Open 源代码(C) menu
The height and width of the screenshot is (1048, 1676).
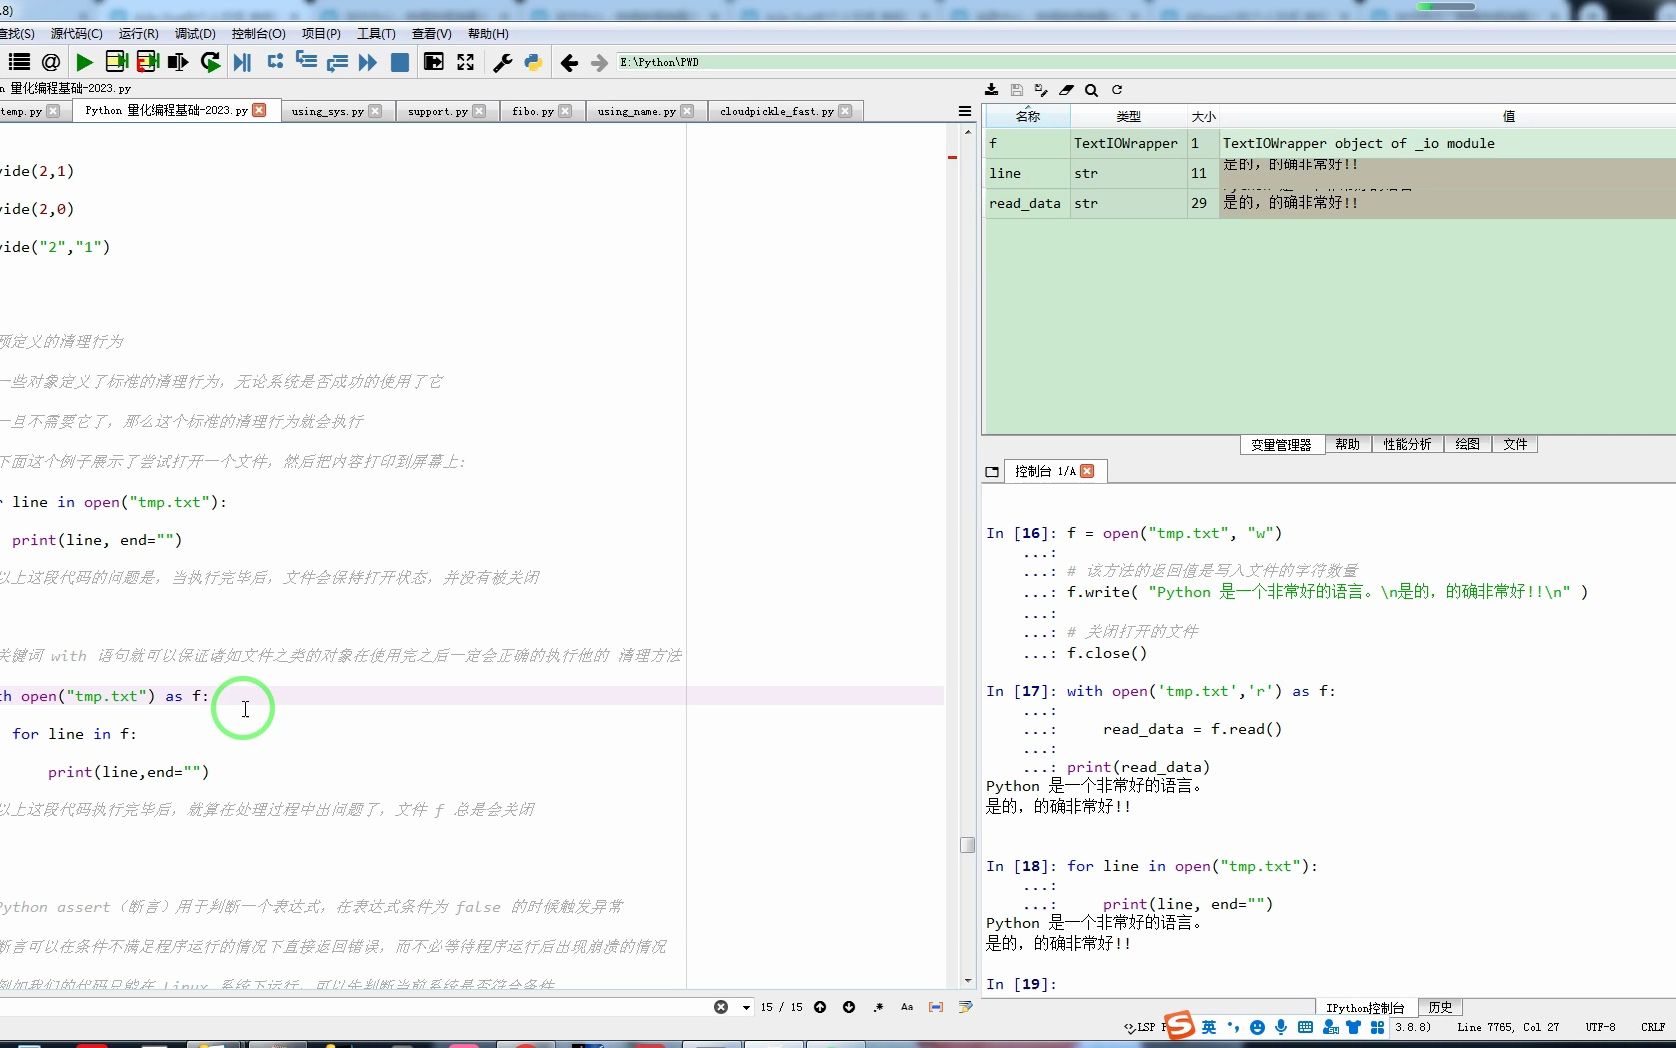point(77,33)
